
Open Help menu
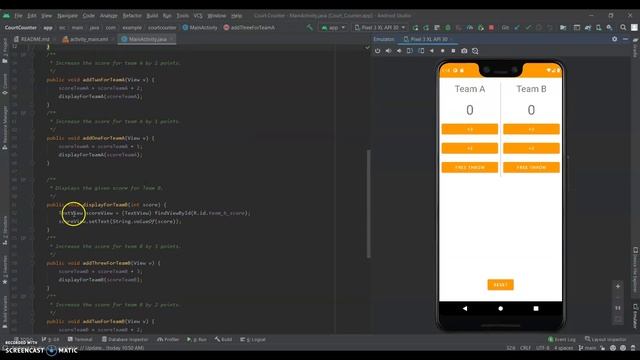pyautogui.click(x=236, y=16)
